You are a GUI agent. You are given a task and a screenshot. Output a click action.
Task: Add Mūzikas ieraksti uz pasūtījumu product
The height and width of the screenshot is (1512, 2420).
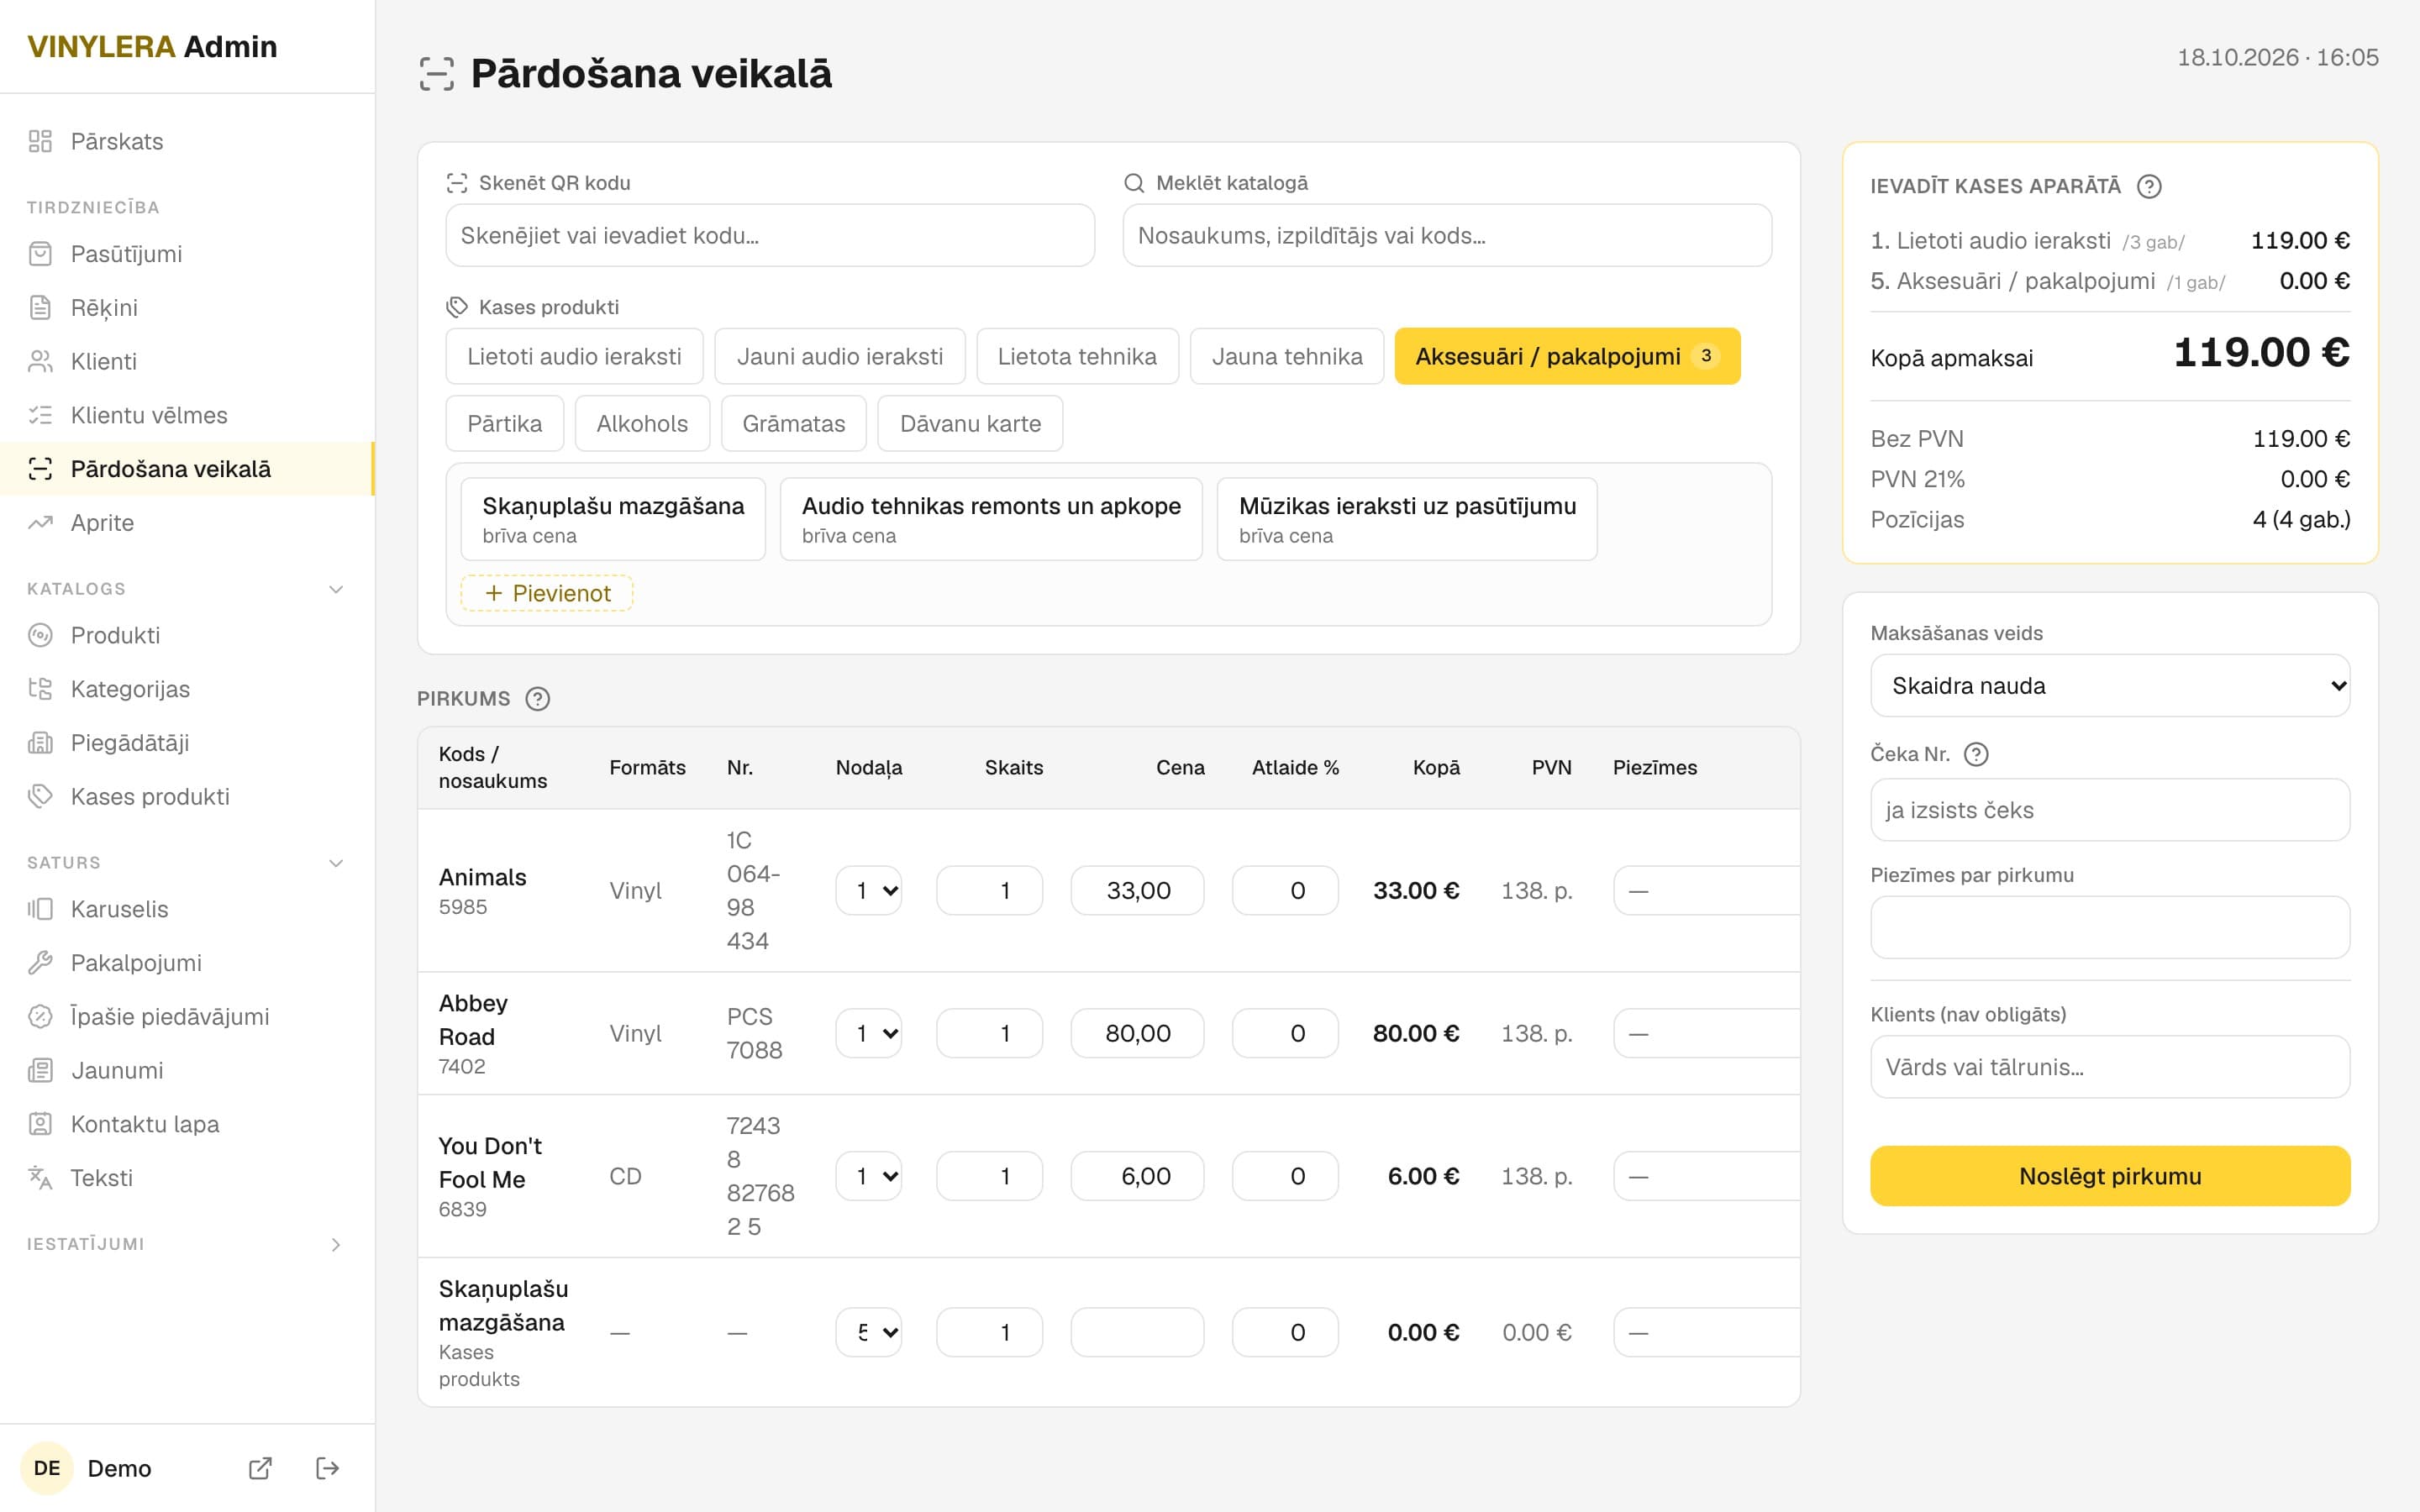[1407, 519]
